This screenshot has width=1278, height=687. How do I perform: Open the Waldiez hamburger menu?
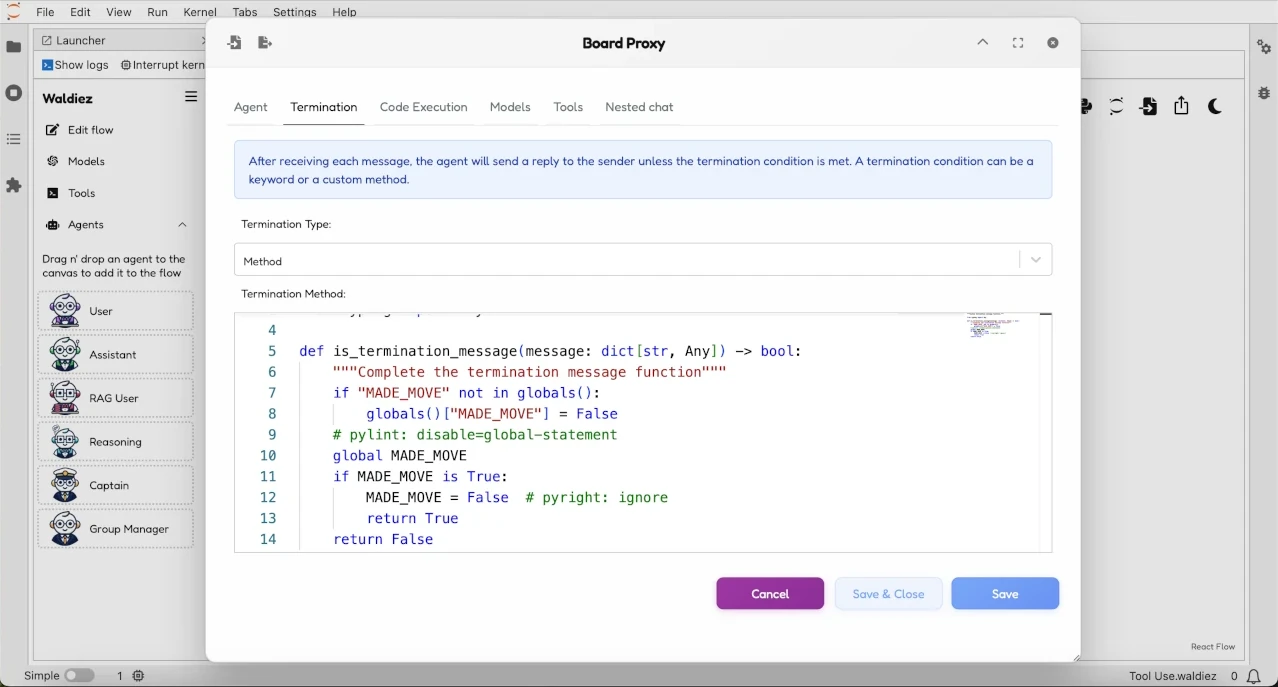(190, 97)
